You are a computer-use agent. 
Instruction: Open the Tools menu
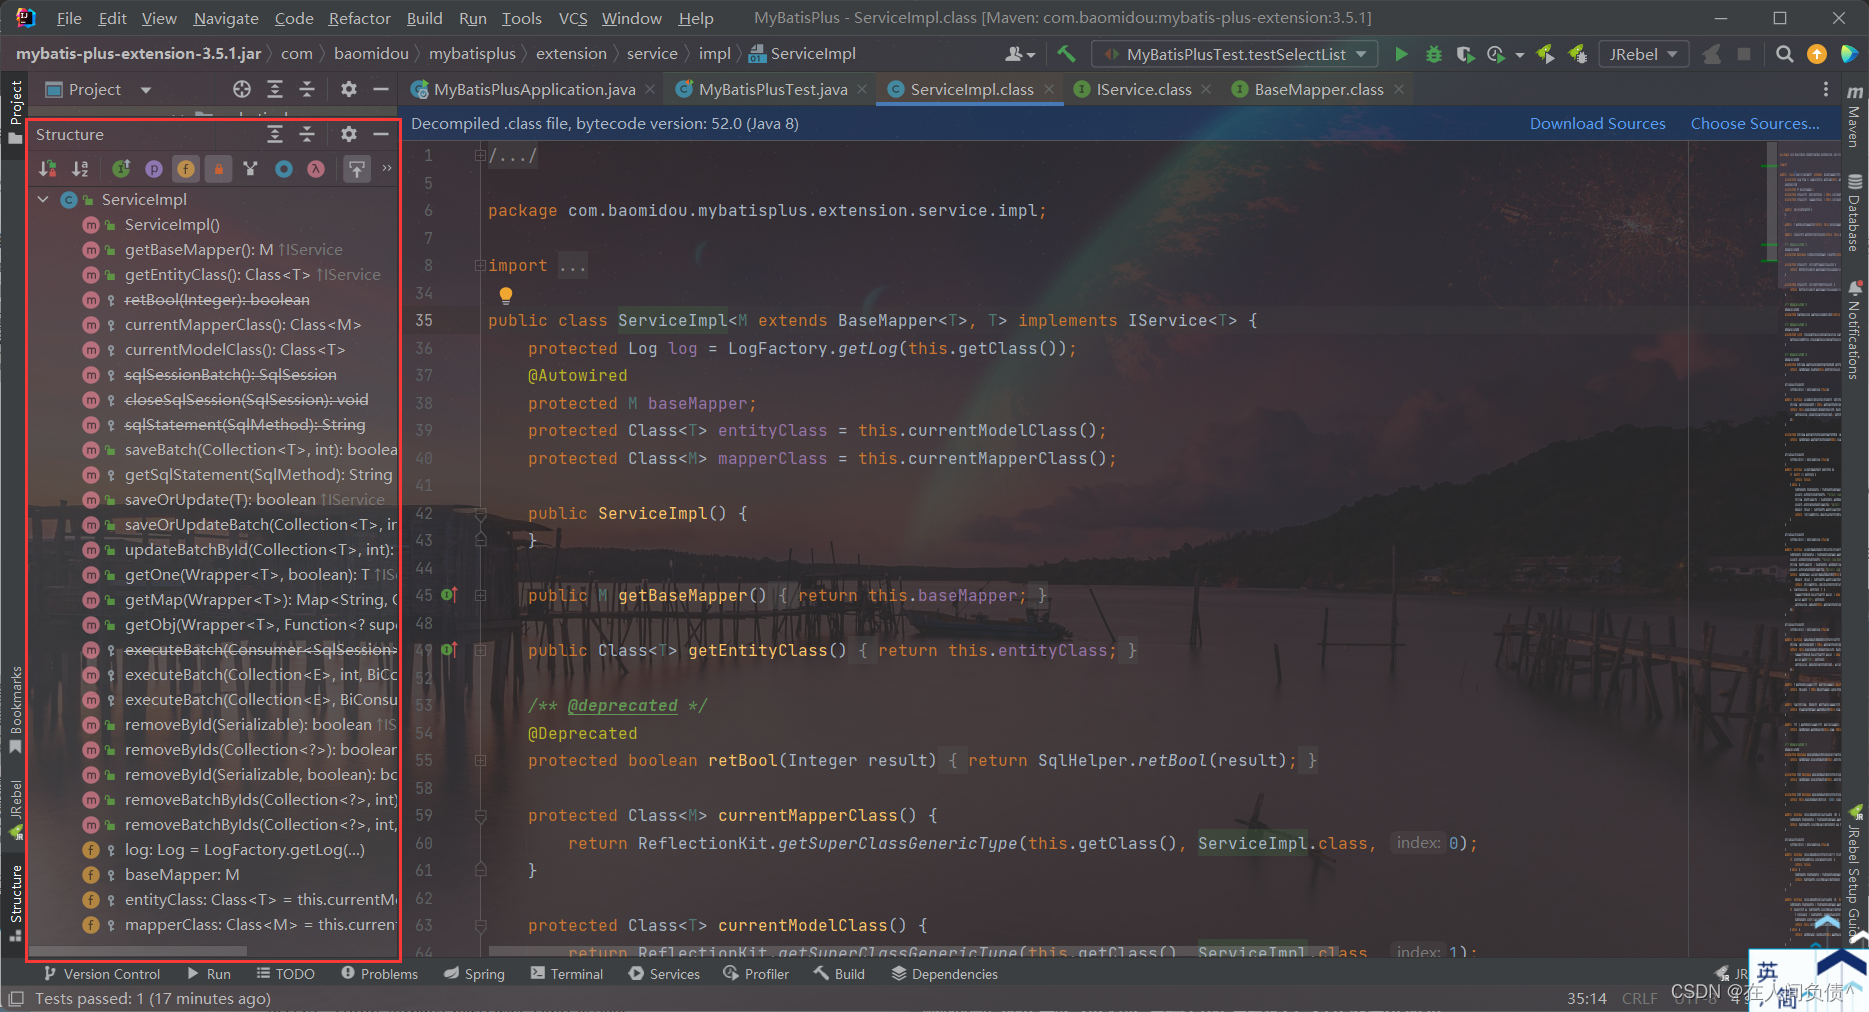(521, 18)
